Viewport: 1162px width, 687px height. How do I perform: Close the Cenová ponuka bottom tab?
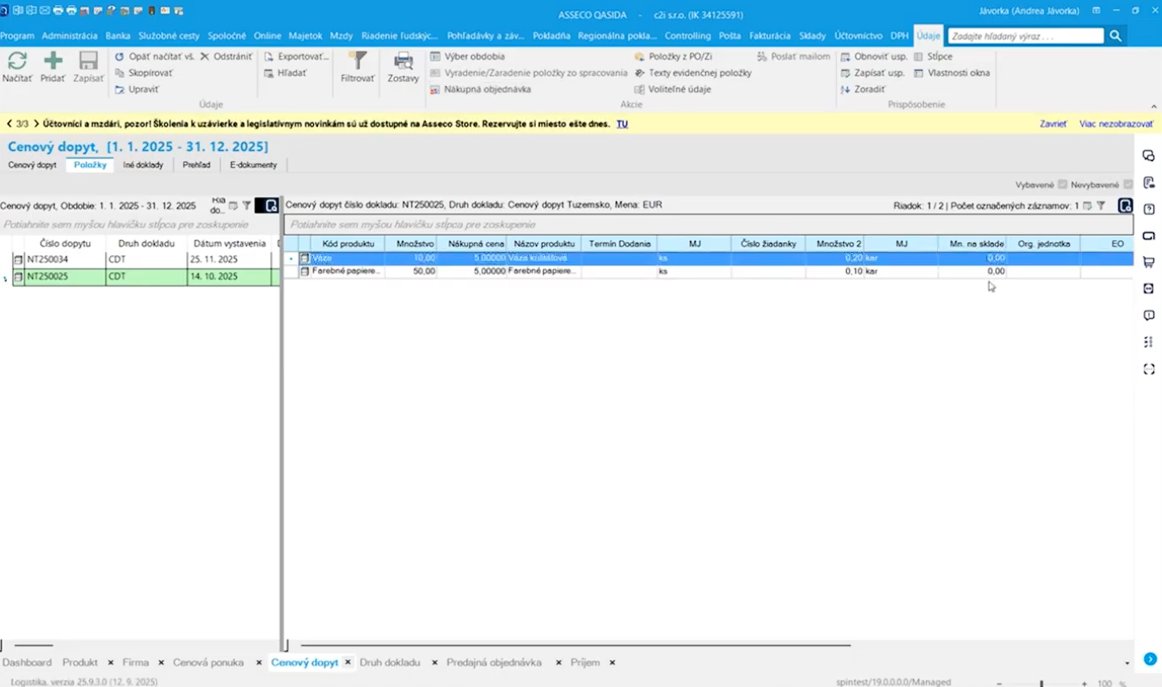259,663
